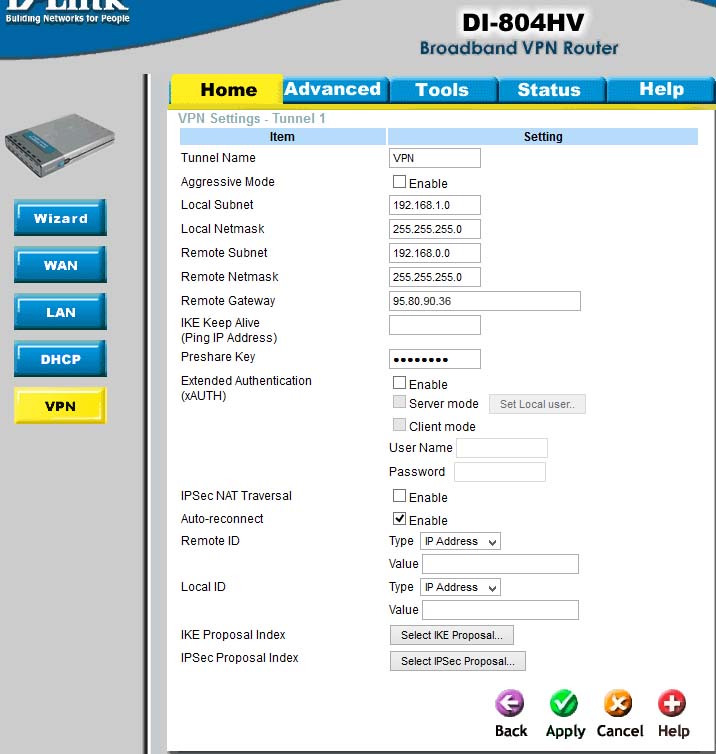Click the Remote Gateway field
Screen dimensions: 716x754
485,301
